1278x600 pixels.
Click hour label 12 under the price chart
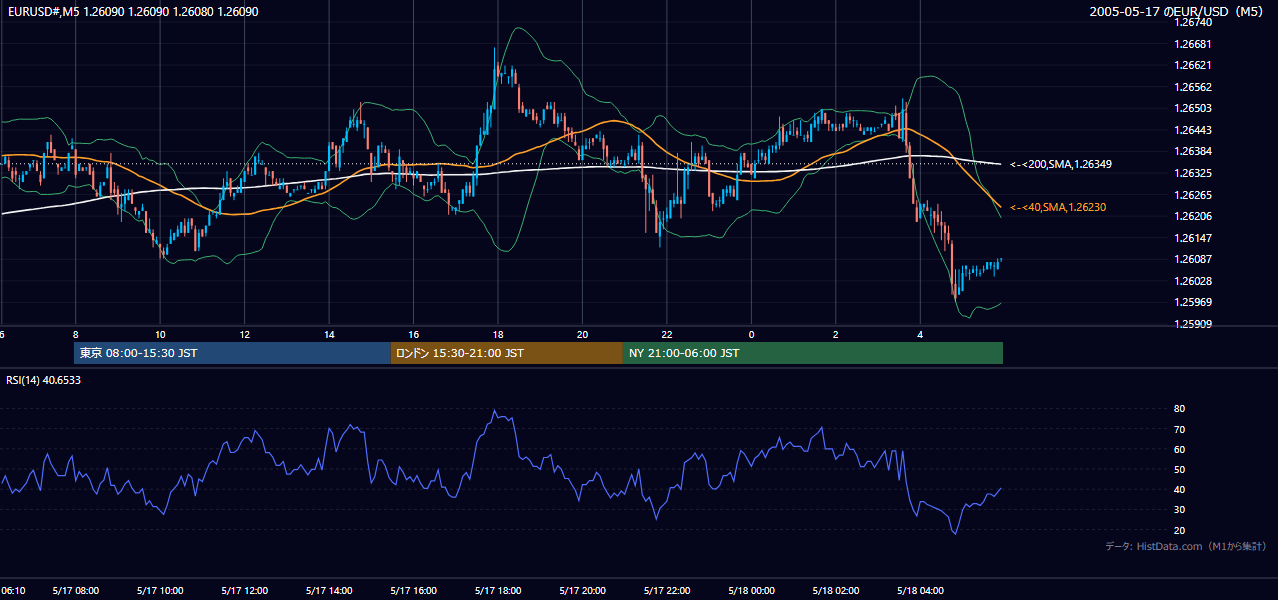(x=244, y=335)
